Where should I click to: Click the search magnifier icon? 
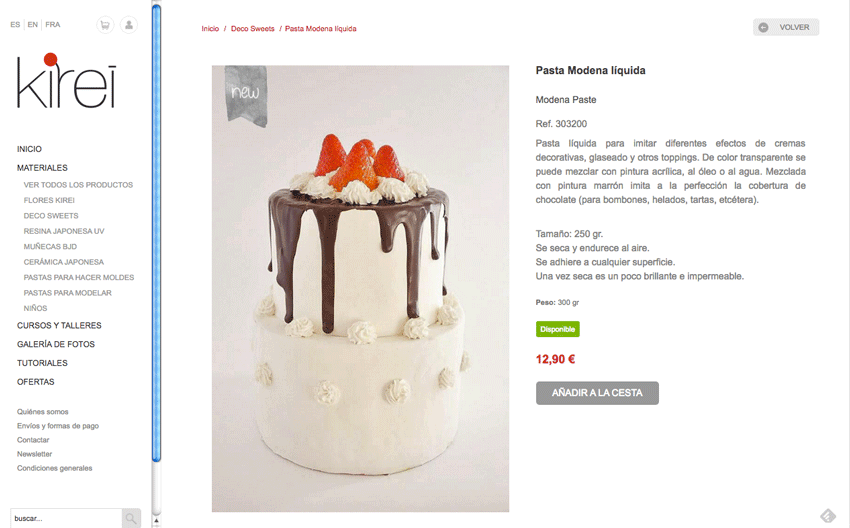[x=131, y=518]
